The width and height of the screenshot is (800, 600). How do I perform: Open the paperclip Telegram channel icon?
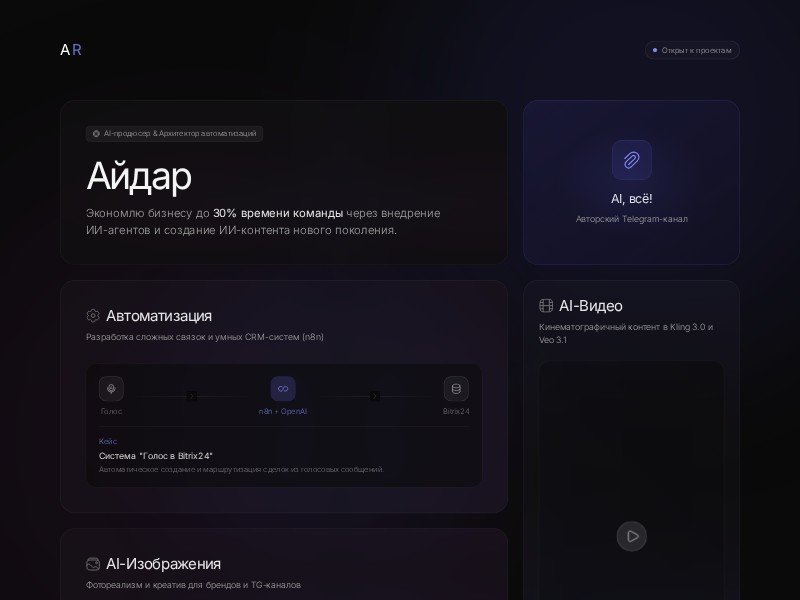pyautogui.click(x=632, y=160)
